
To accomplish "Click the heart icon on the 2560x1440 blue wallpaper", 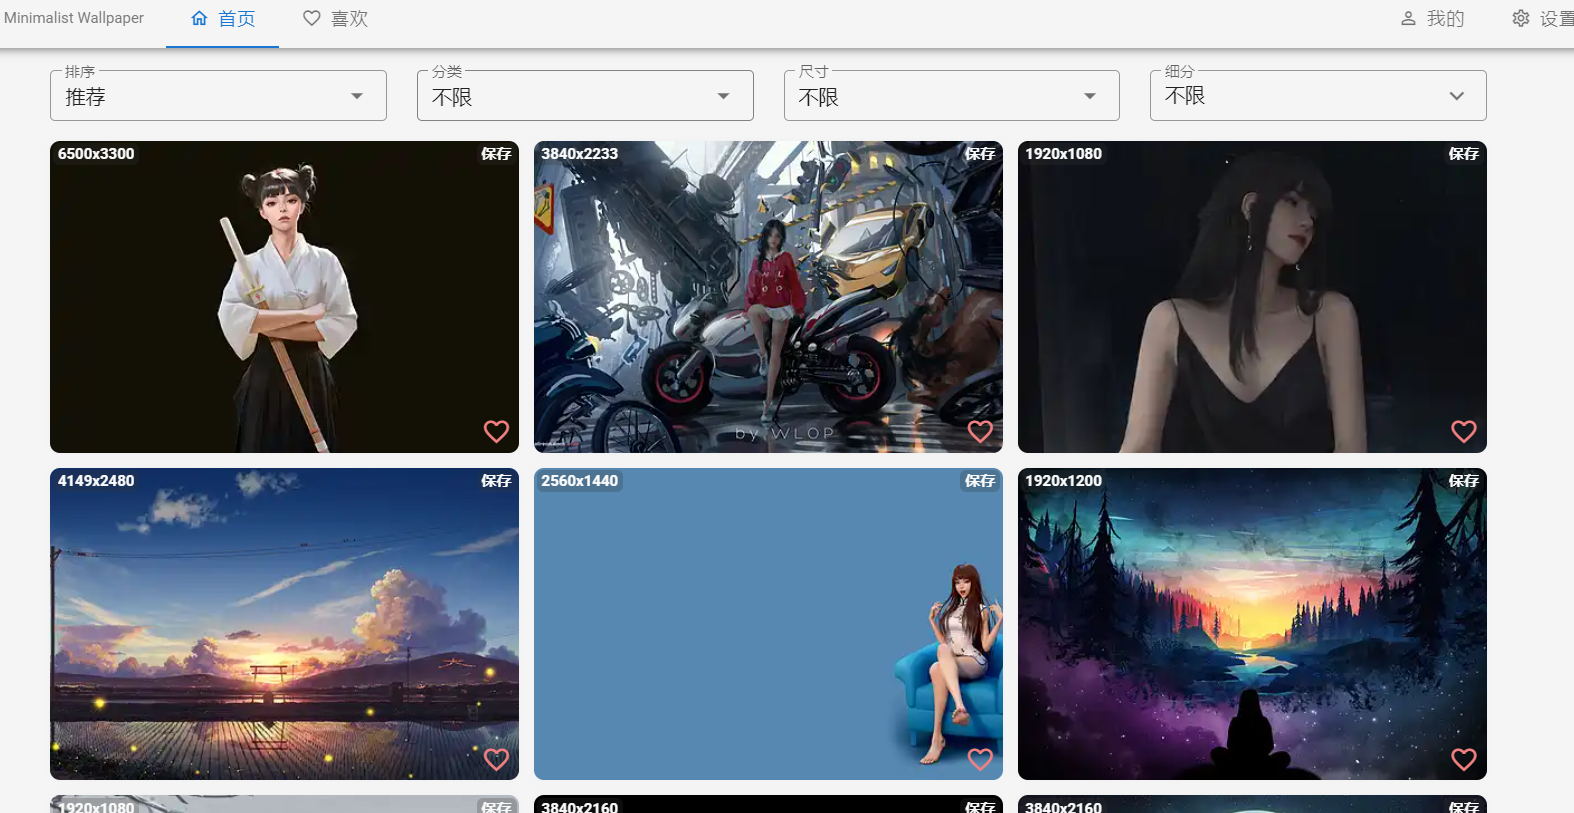I will tap(980, 759).
